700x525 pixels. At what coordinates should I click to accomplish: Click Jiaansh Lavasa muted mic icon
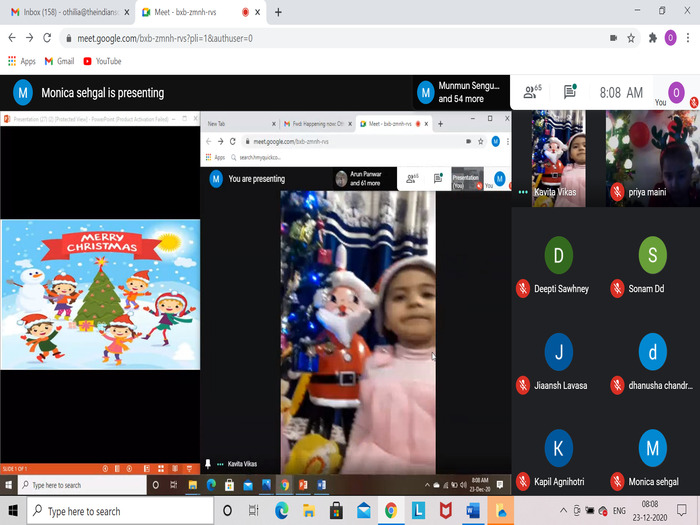(523, 385)
